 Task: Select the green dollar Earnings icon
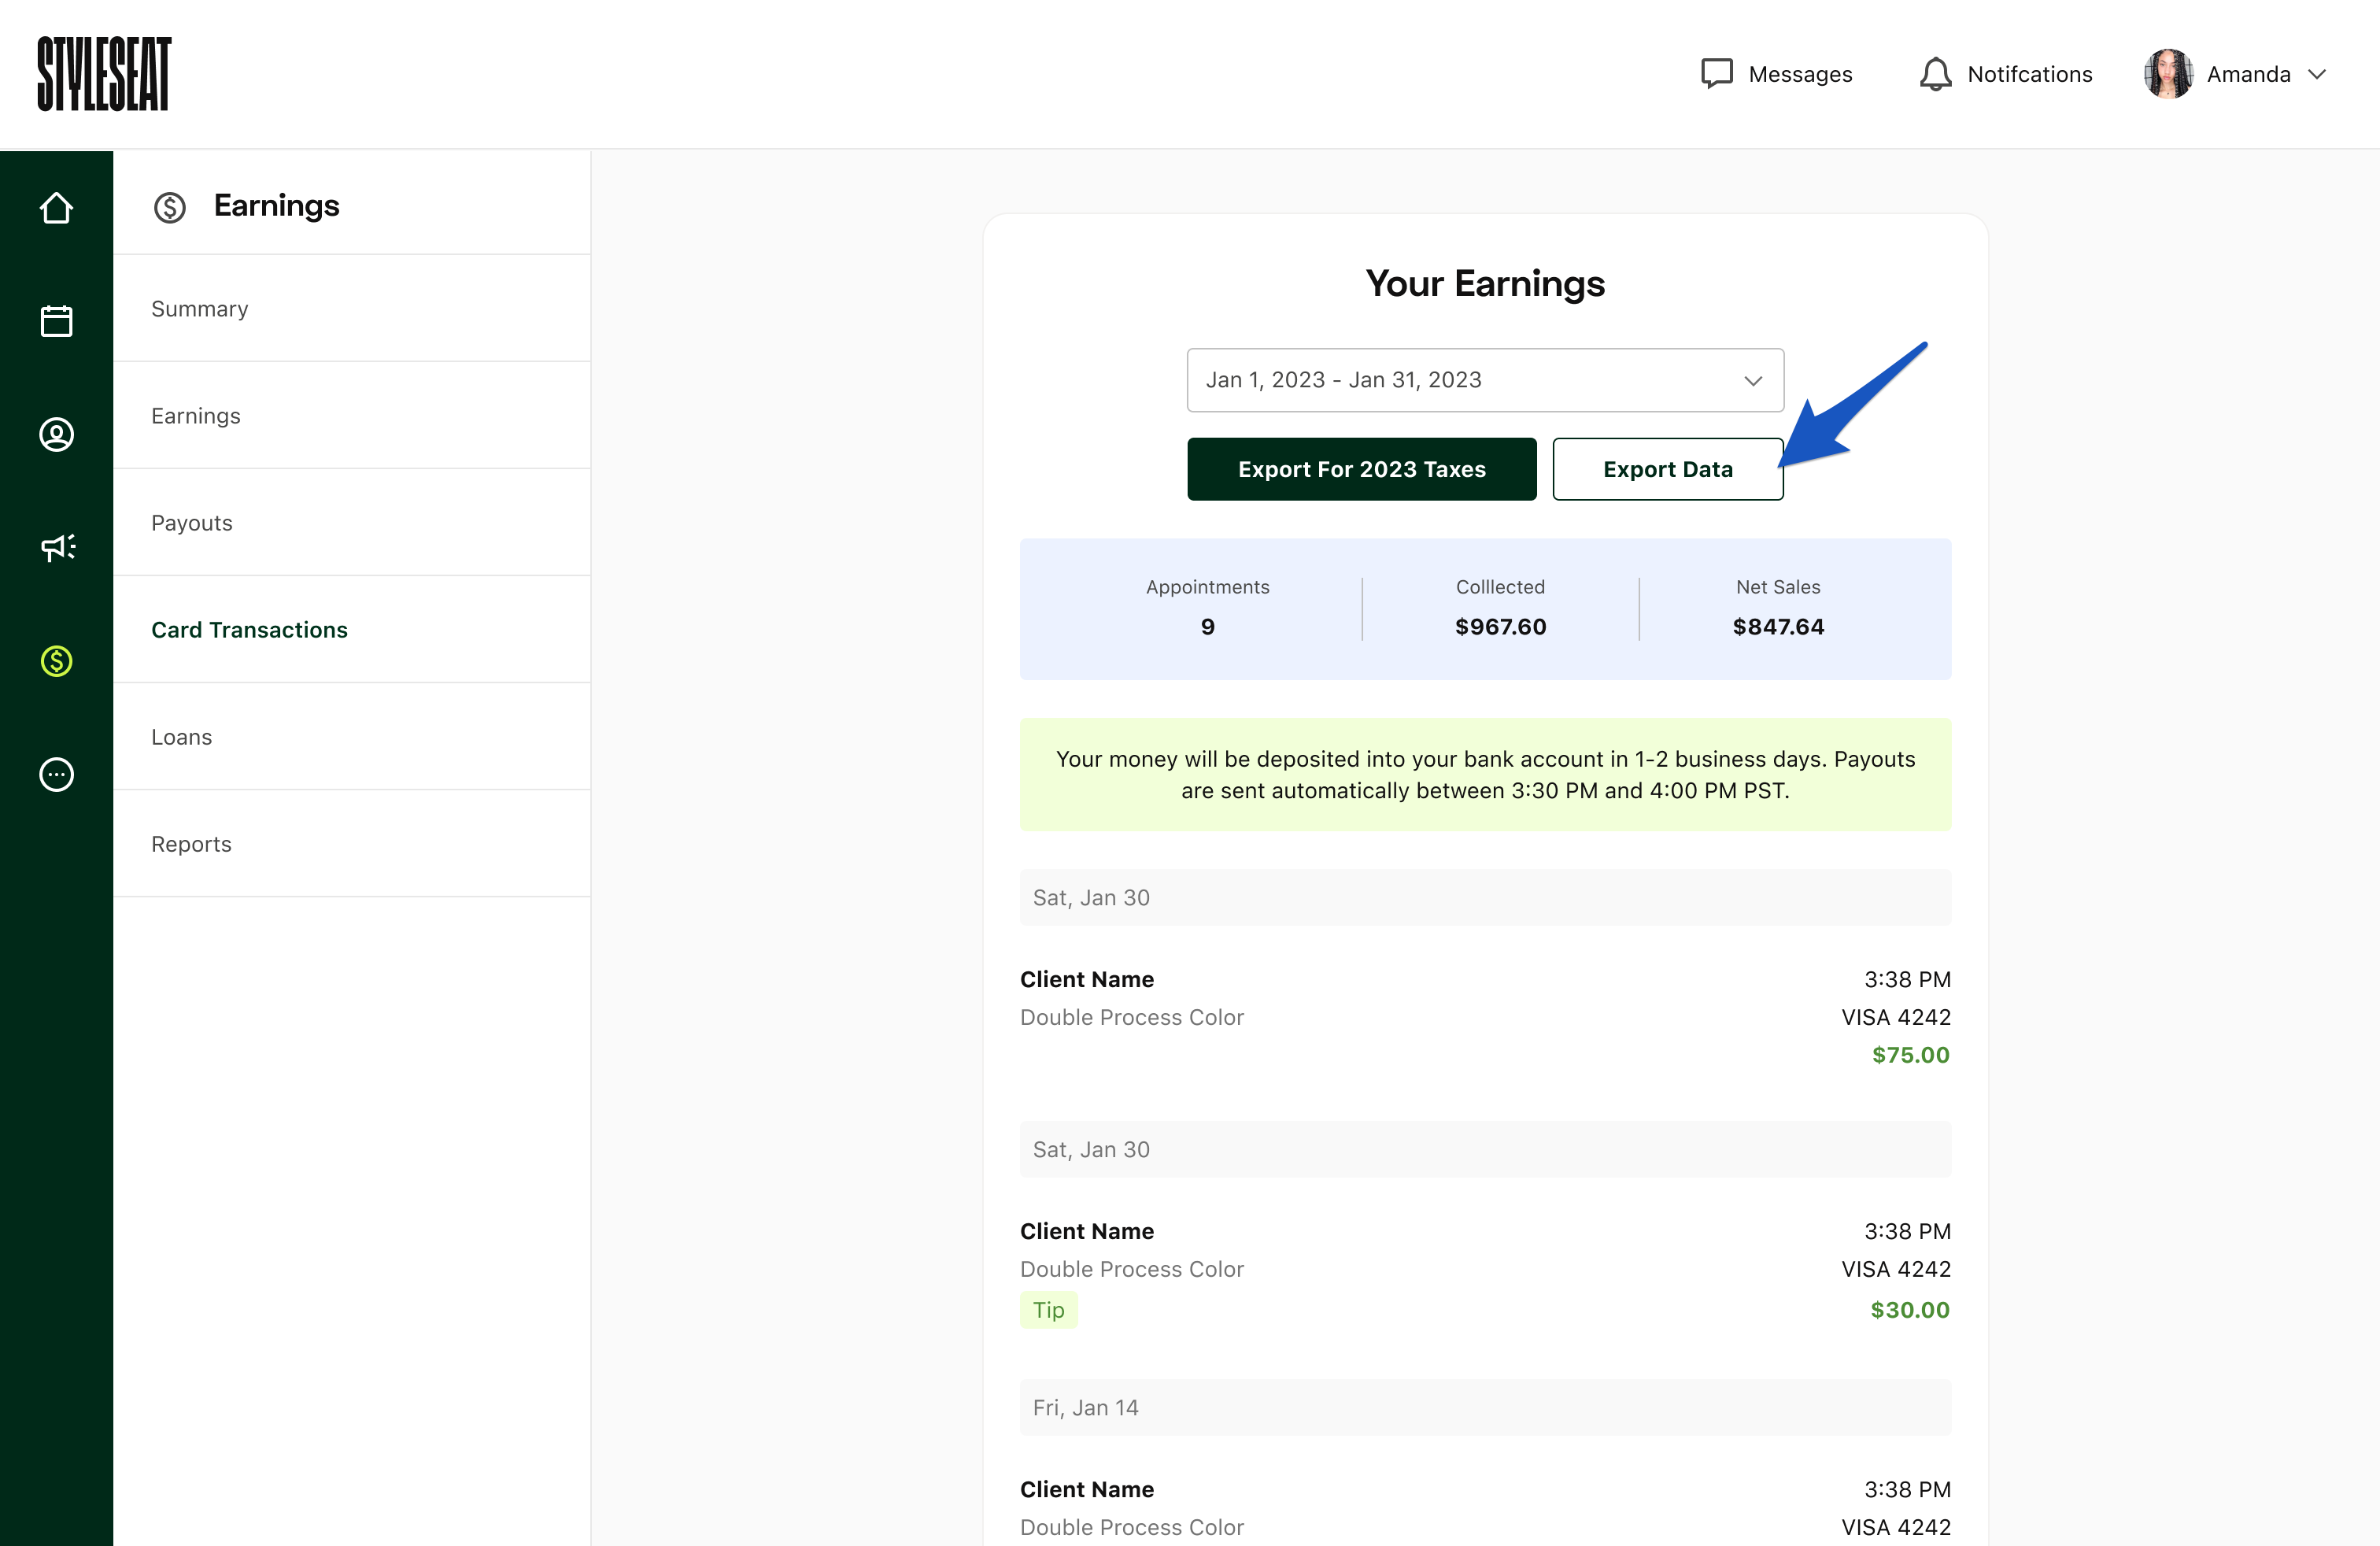56,661
